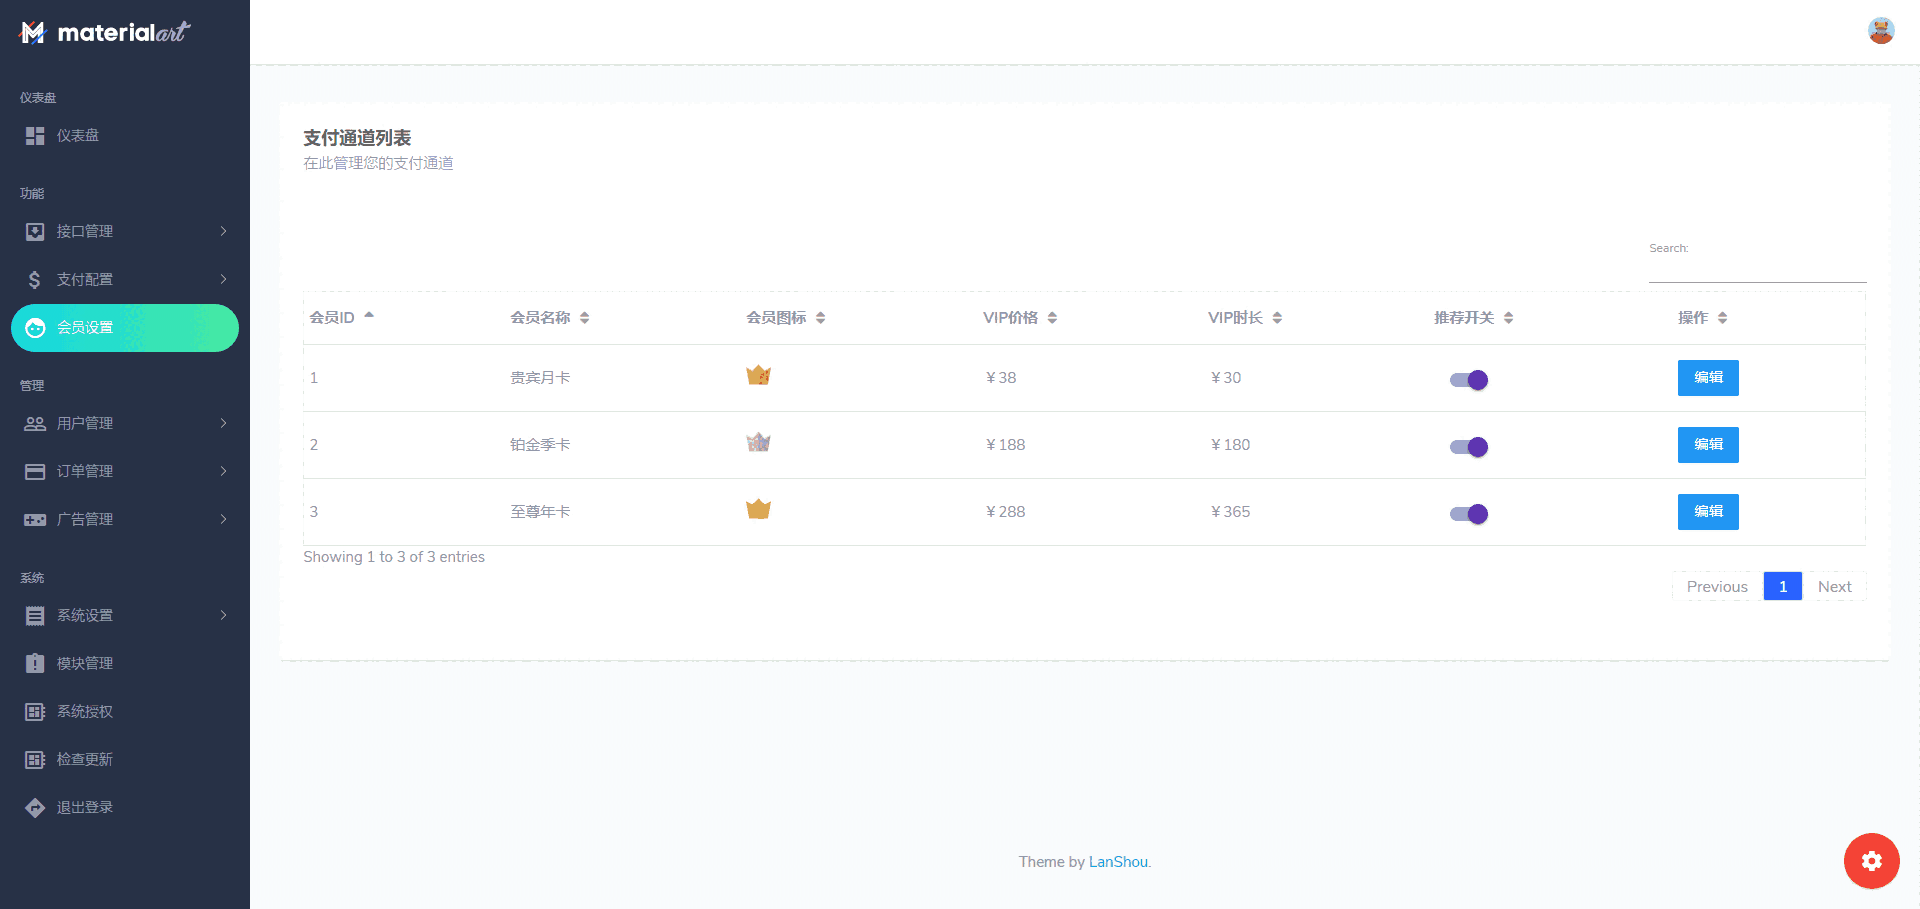
Task: Click the 模块管理 clipboard icon
Action: (35, 663)
